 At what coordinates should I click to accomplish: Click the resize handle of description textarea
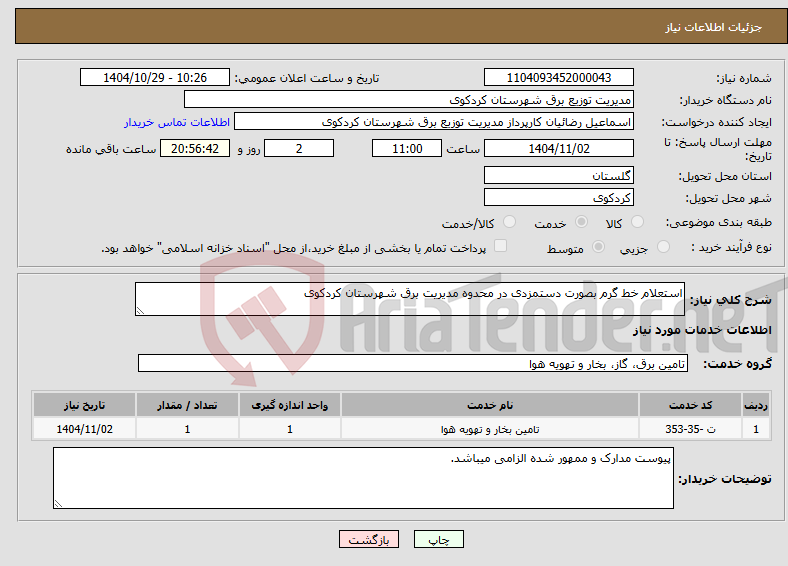140,311
